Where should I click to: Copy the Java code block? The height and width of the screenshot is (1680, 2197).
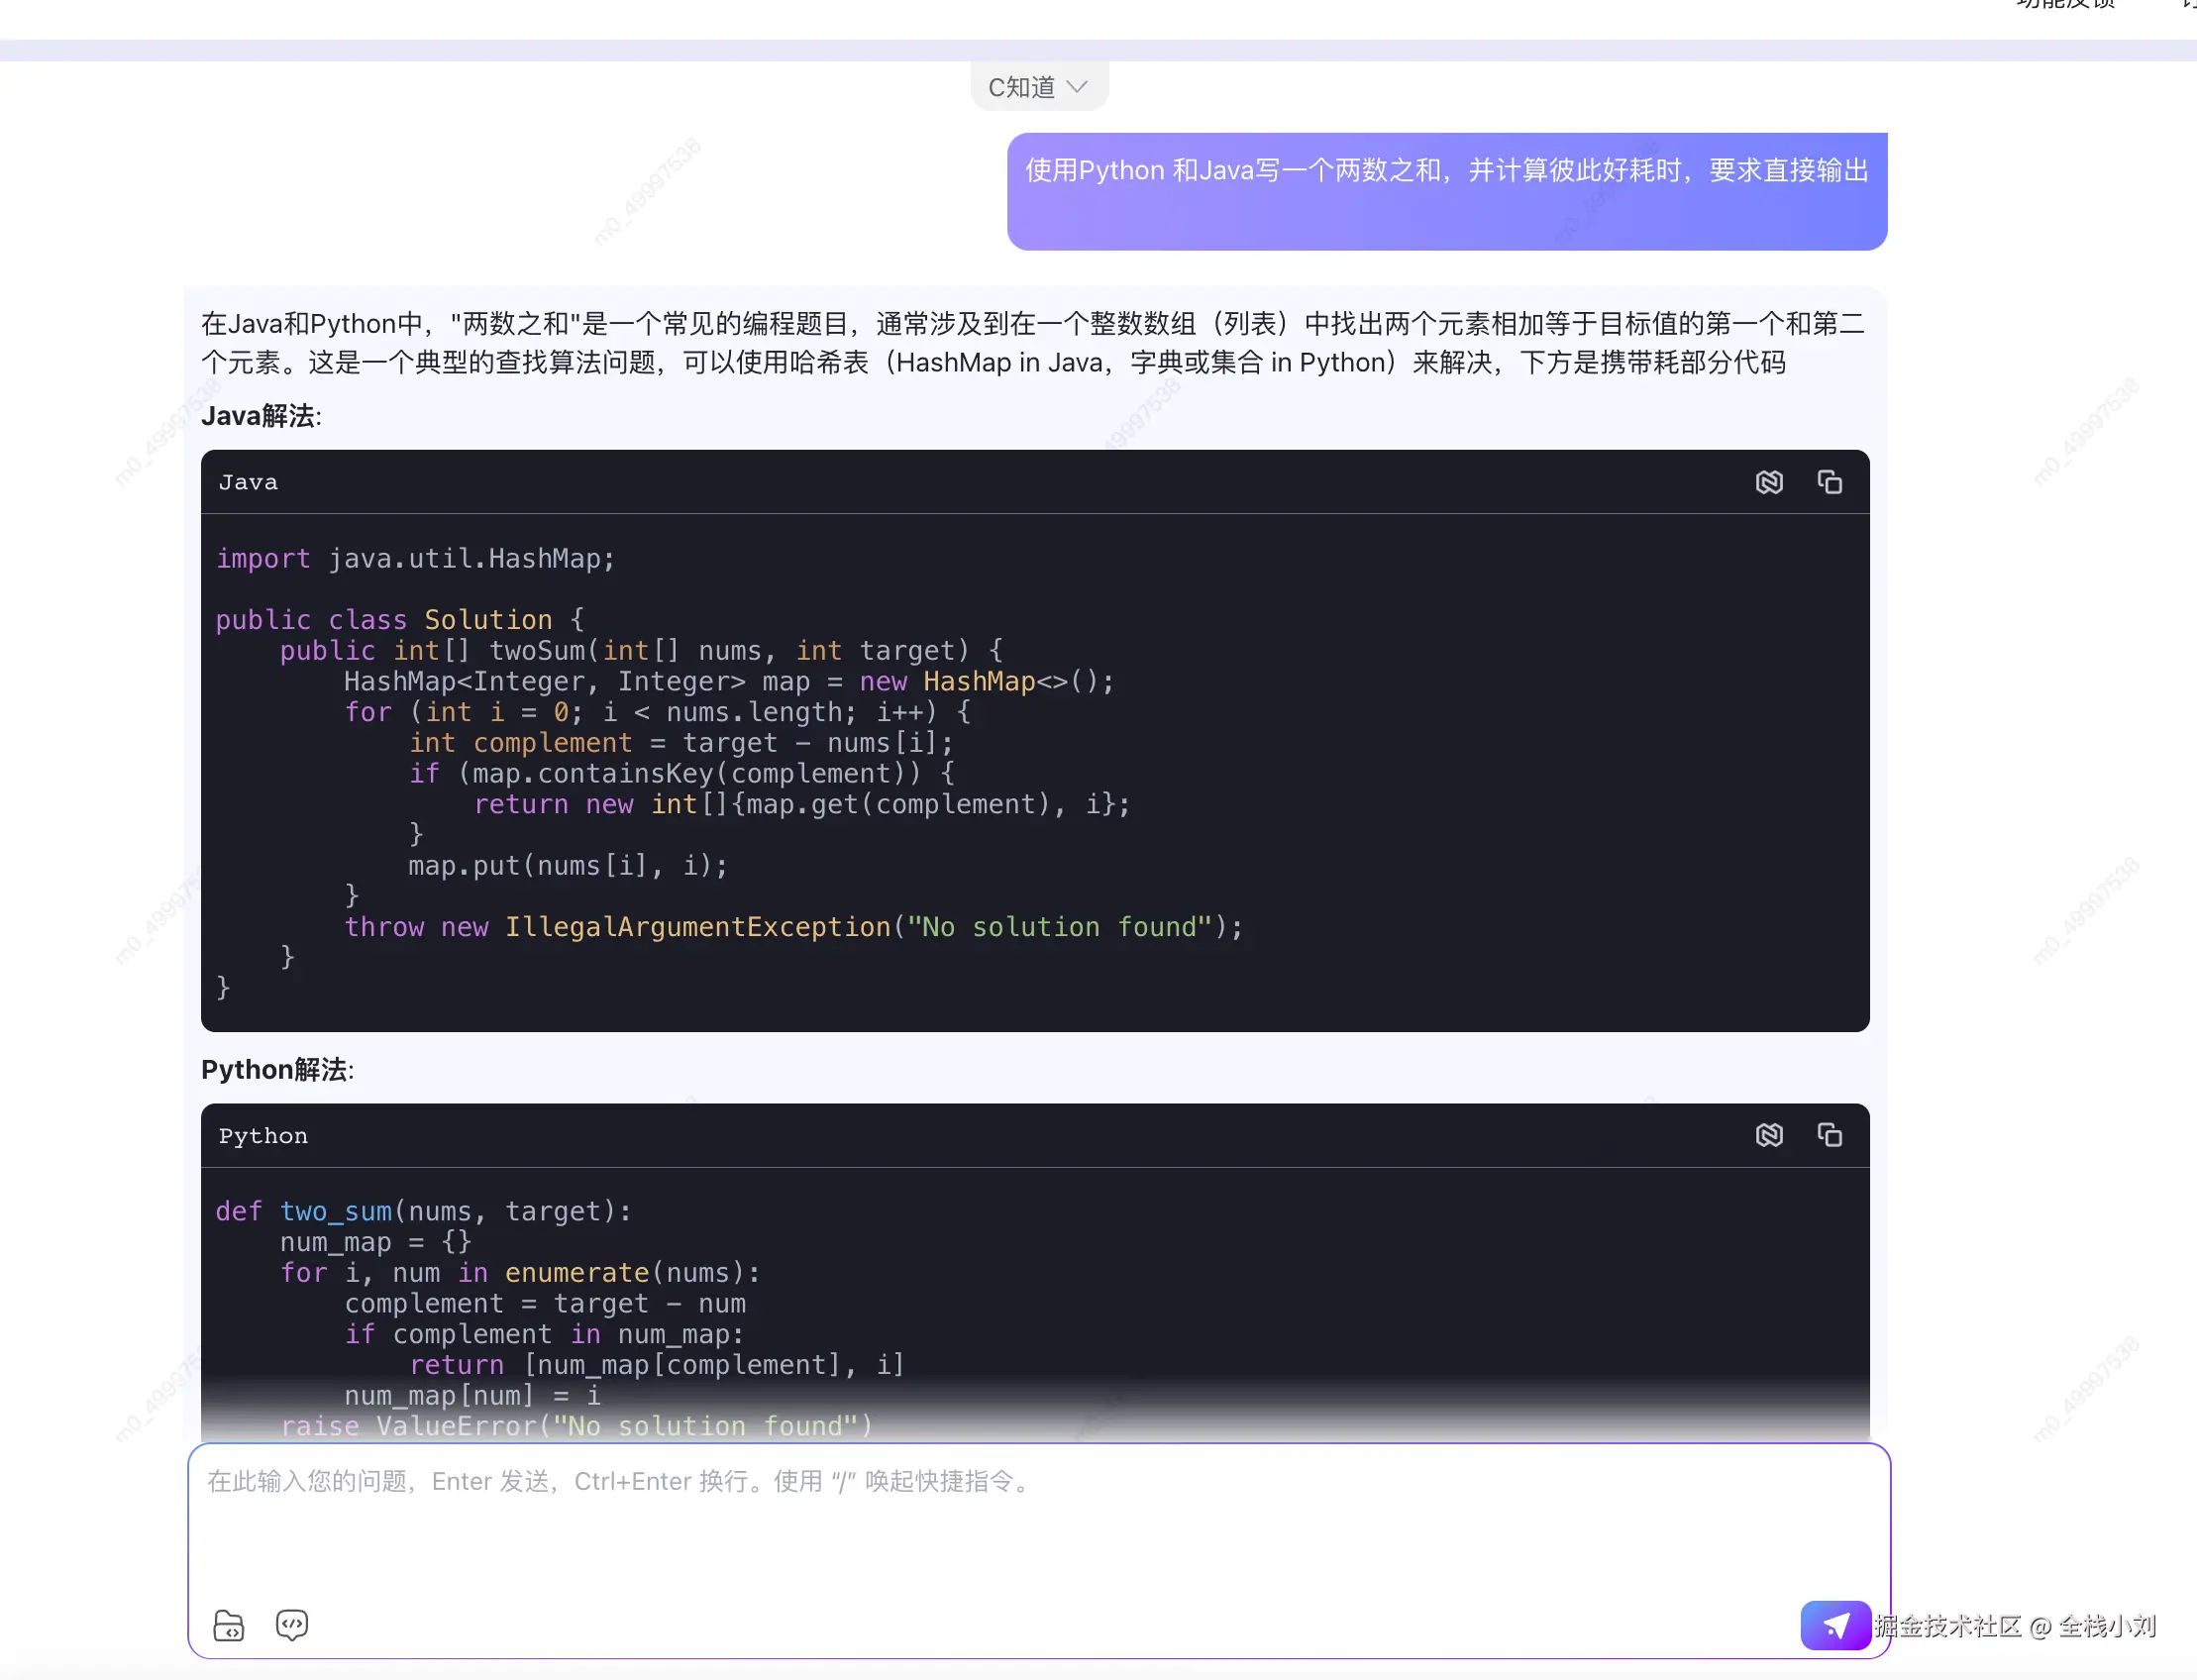1829,482
